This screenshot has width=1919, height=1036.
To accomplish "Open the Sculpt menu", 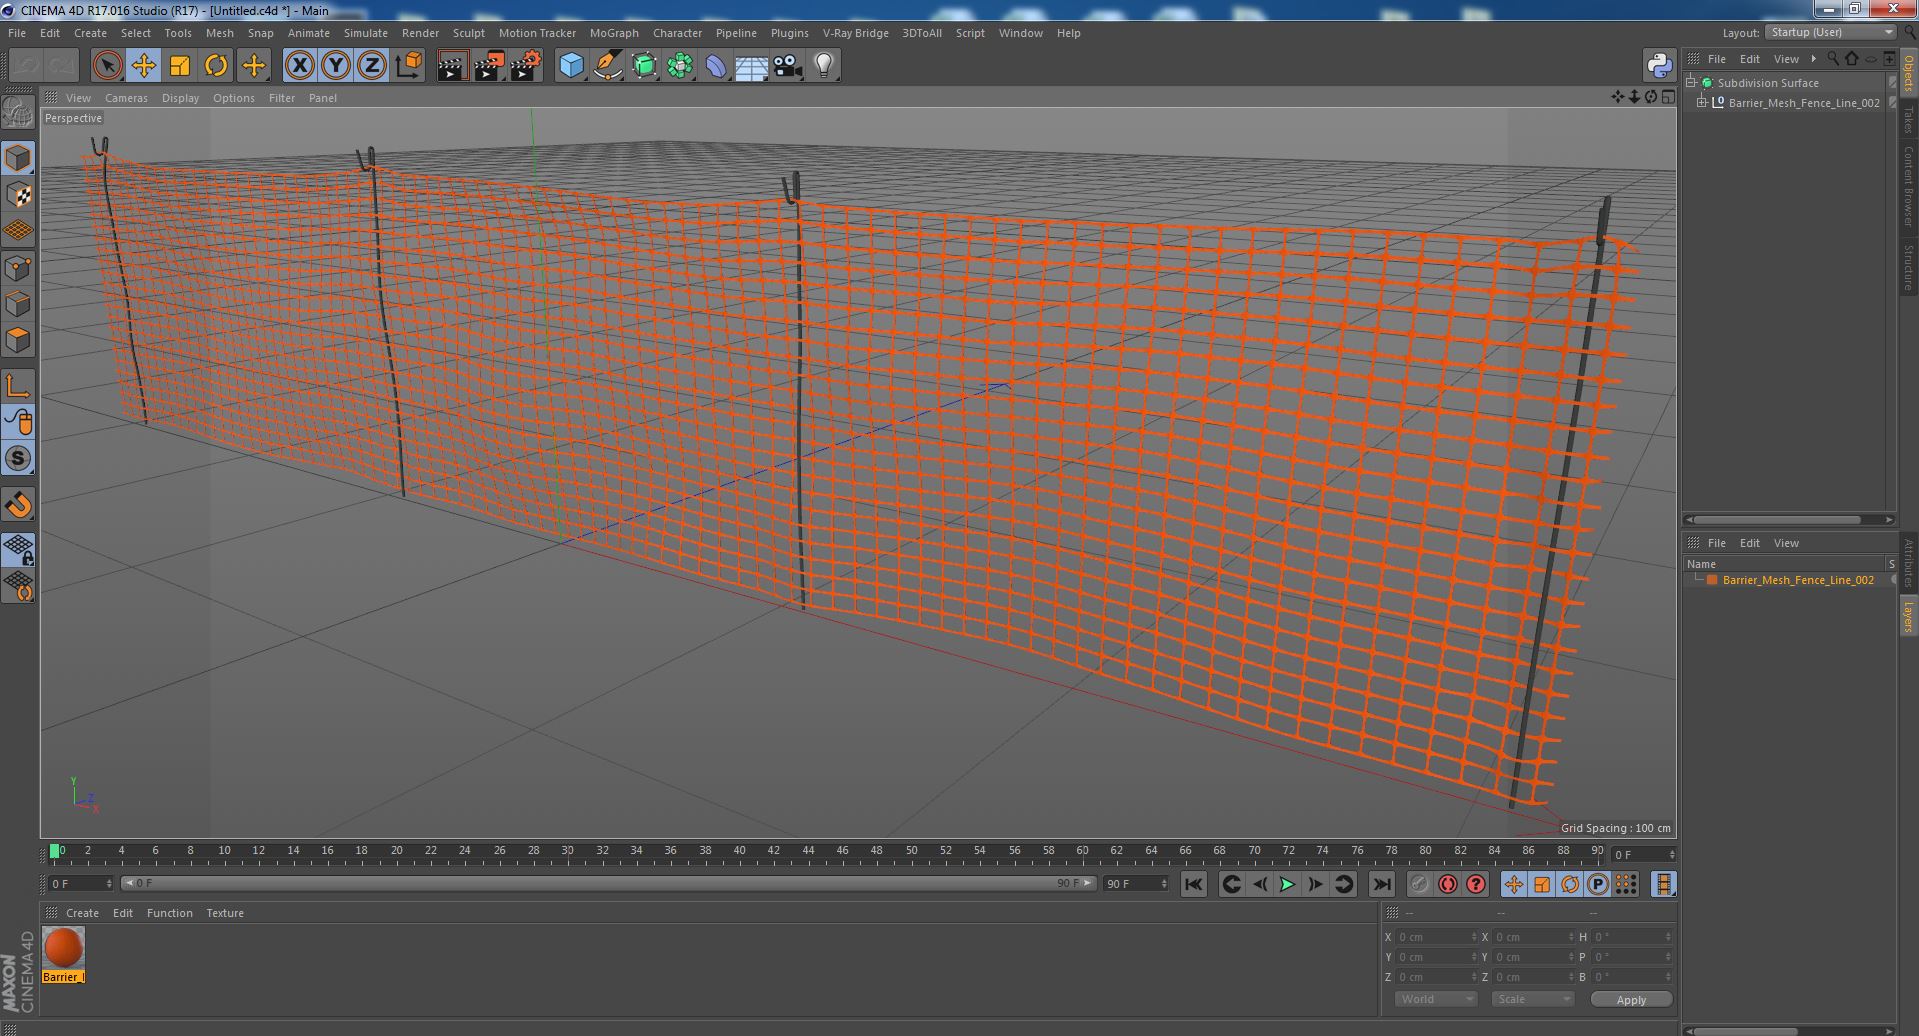I will [468, 33].
